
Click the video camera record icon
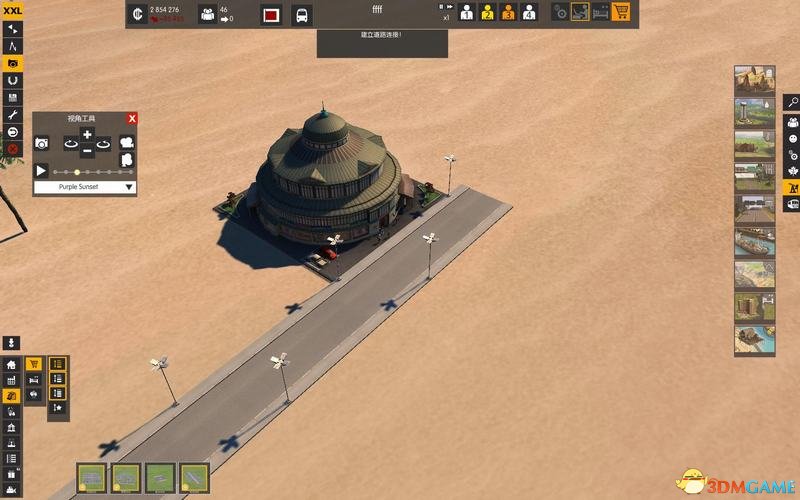coord(127,142)
